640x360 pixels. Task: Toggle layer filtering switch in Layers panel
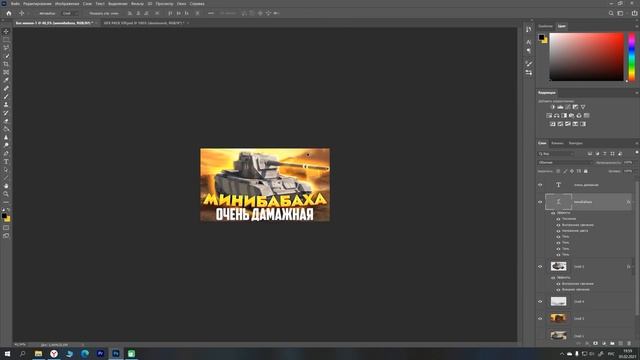tap(636, 152)
